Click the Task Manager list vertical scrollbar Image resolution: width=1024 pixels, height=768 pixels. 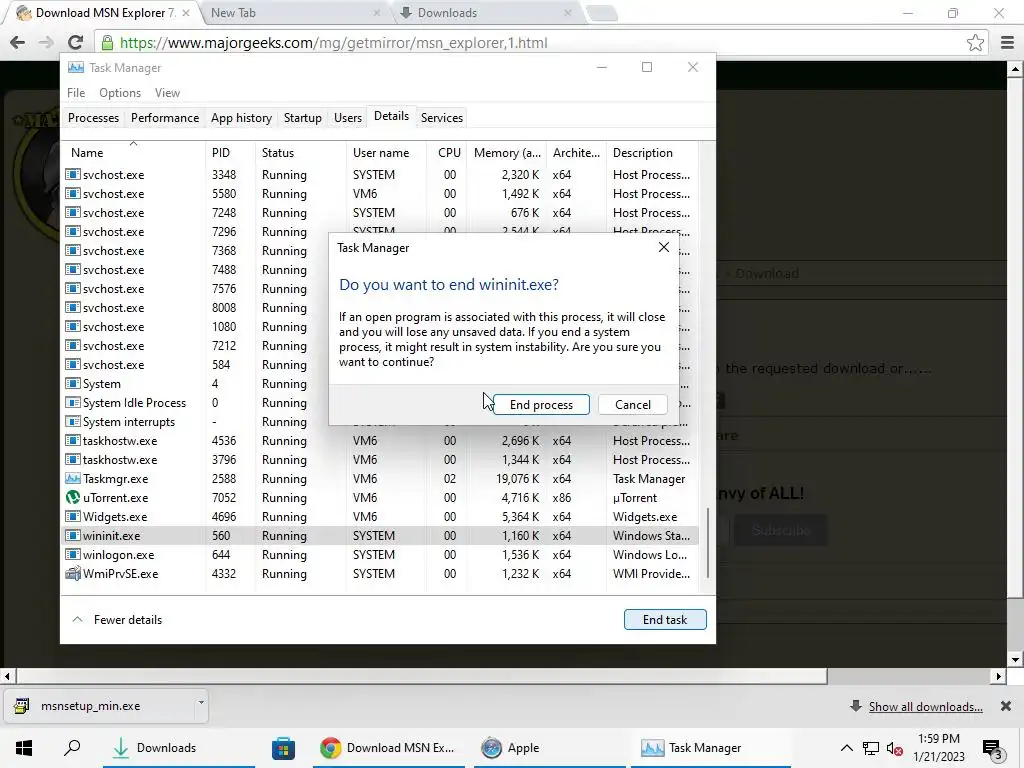point(708,543)
